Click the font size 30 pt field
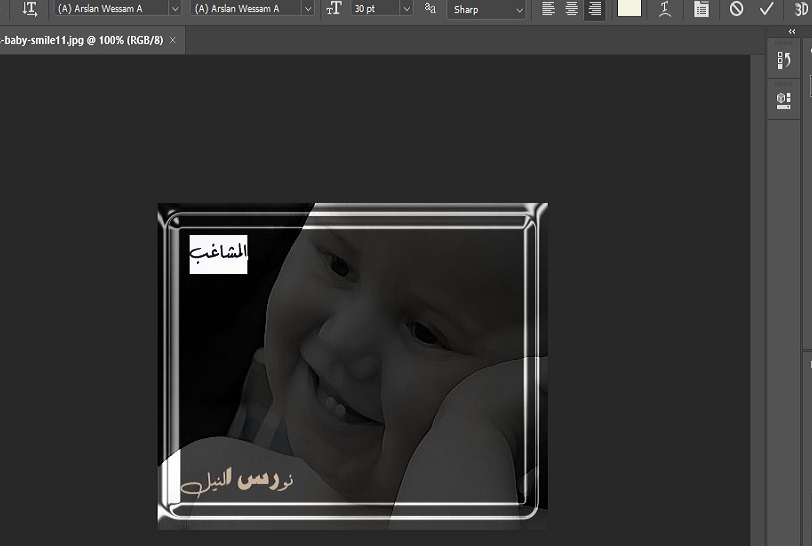 pos(374,9)
